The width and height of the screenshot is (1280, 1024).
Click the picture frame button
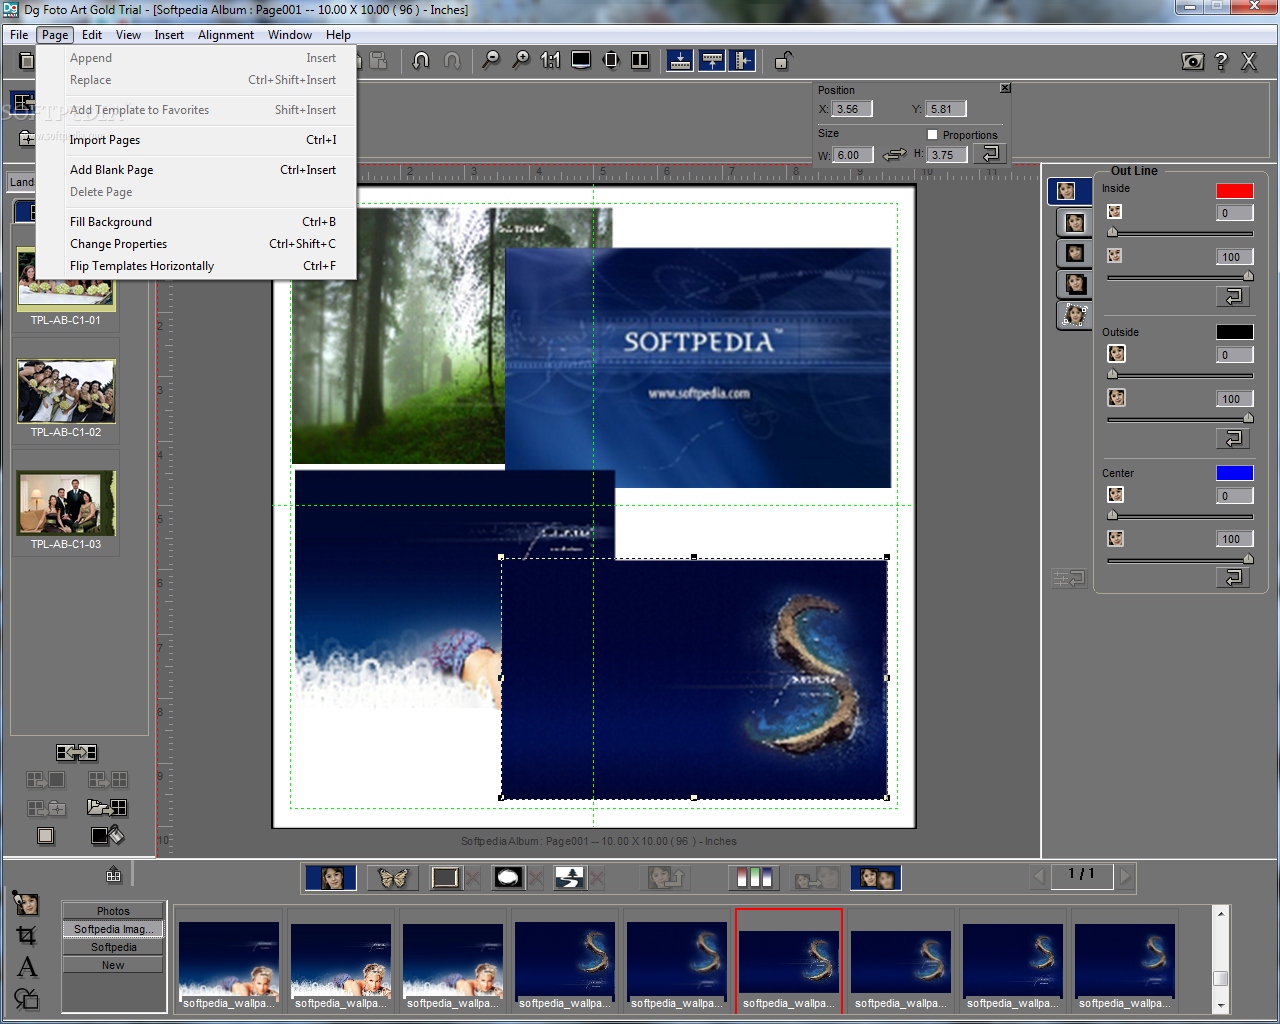click(445, 878)
